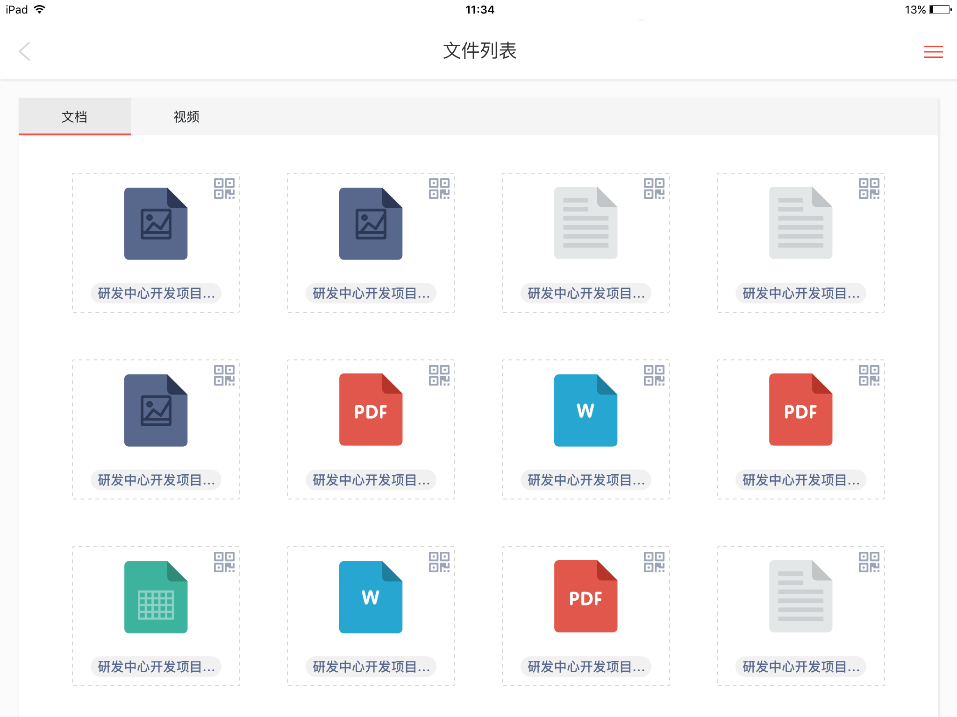
Task: Open the last text document in top row
Action: (x=800, y=223)
